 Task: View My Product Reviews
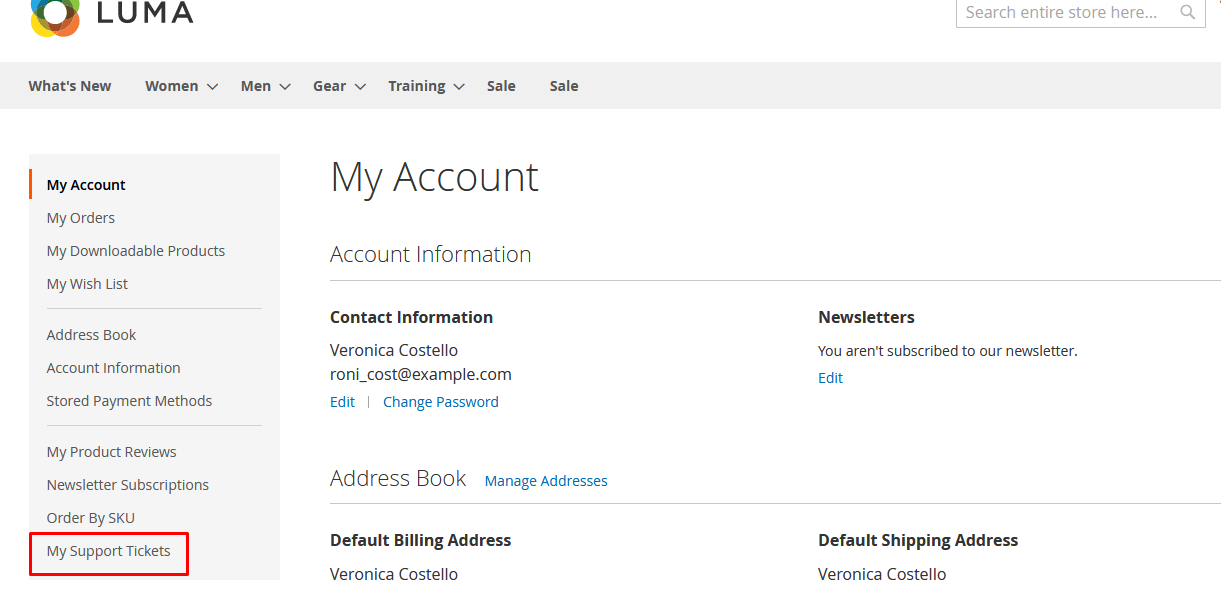(x=111, y=452)
